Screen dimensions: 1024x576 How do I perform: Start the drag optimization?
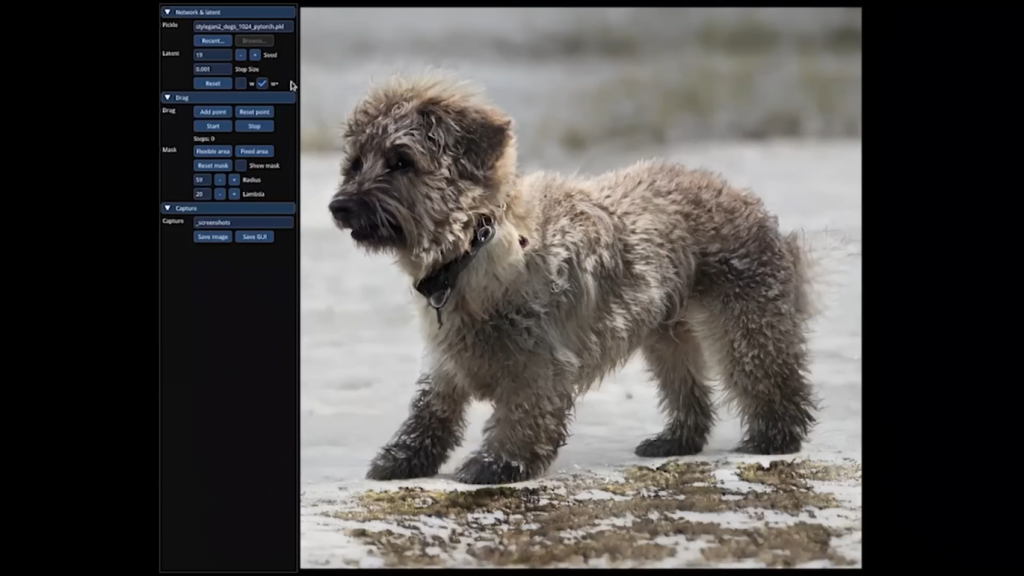coord(213,126)
